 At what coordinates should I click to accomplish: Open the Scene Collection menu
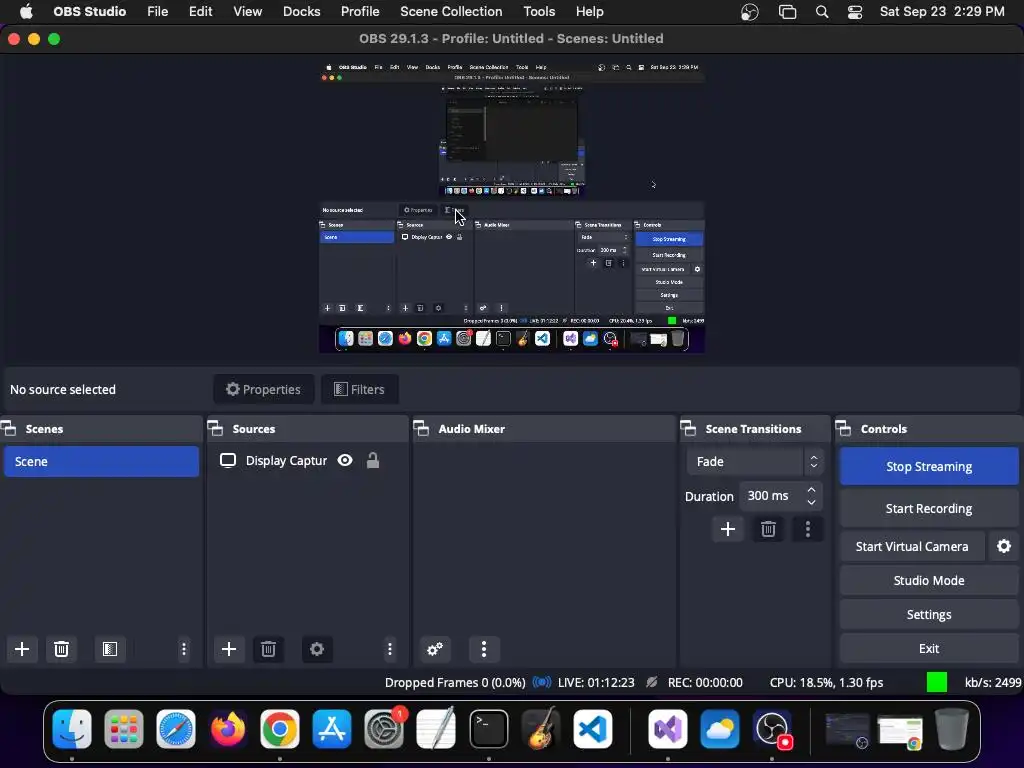point(451,12)
